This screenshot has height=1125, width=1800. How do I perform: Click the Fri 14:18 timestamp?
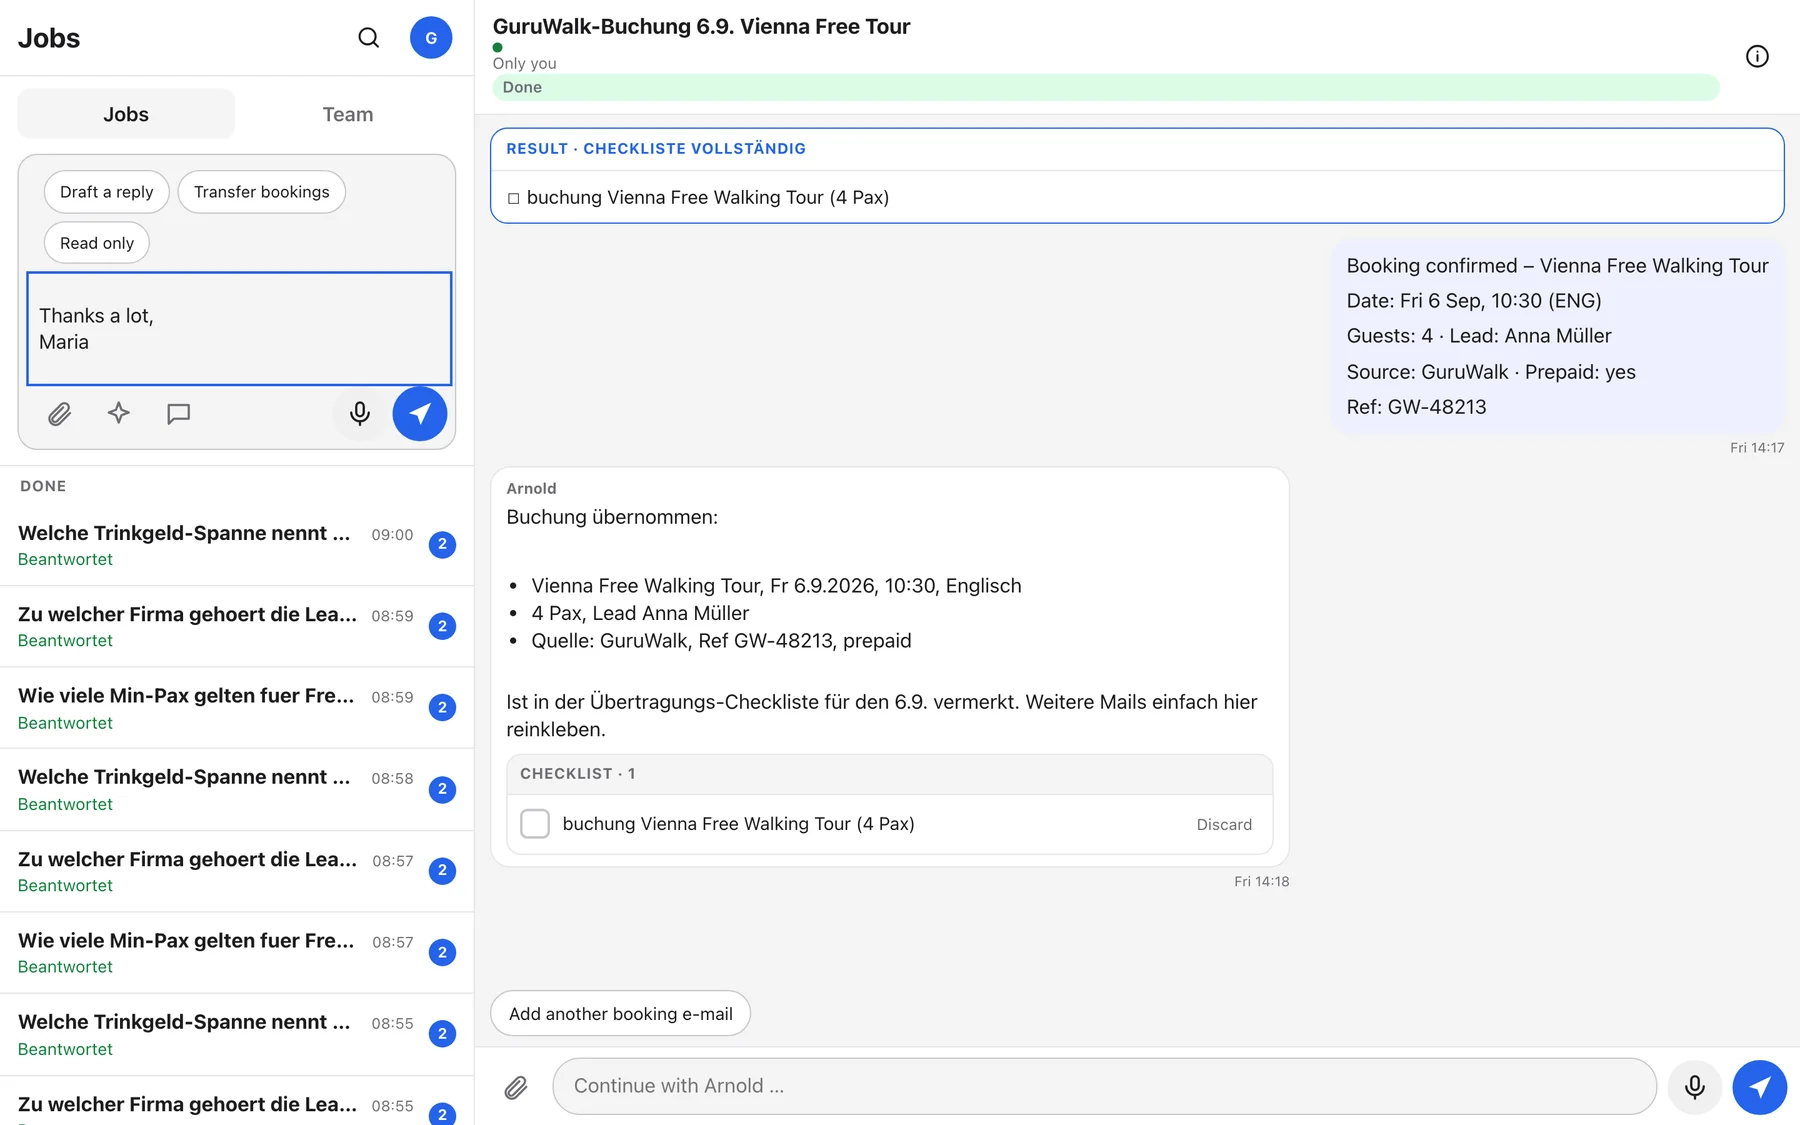[x=1261, y=881]
